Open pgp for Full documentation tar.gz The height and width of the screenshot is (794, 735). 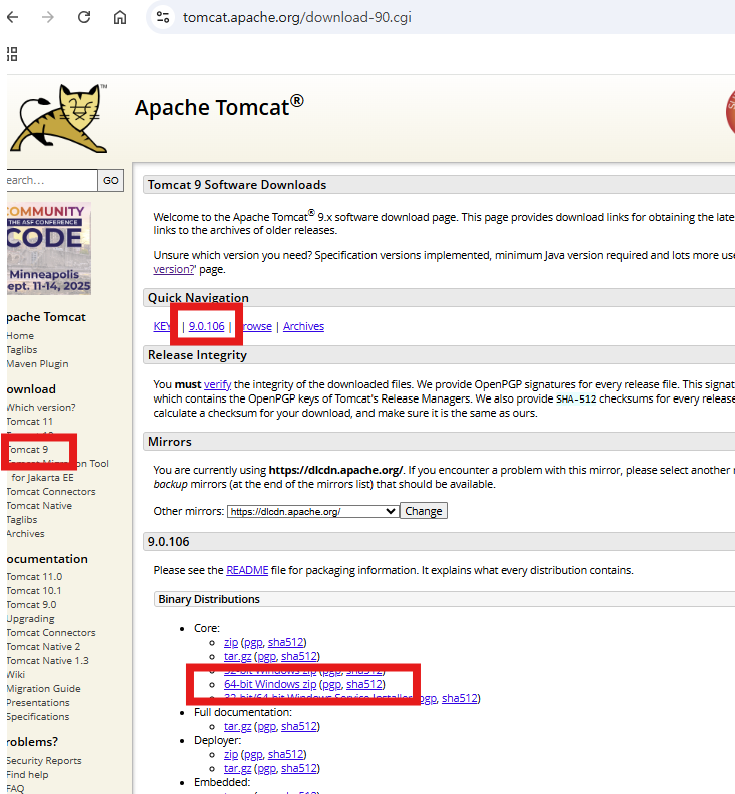[x=266, y=726]
